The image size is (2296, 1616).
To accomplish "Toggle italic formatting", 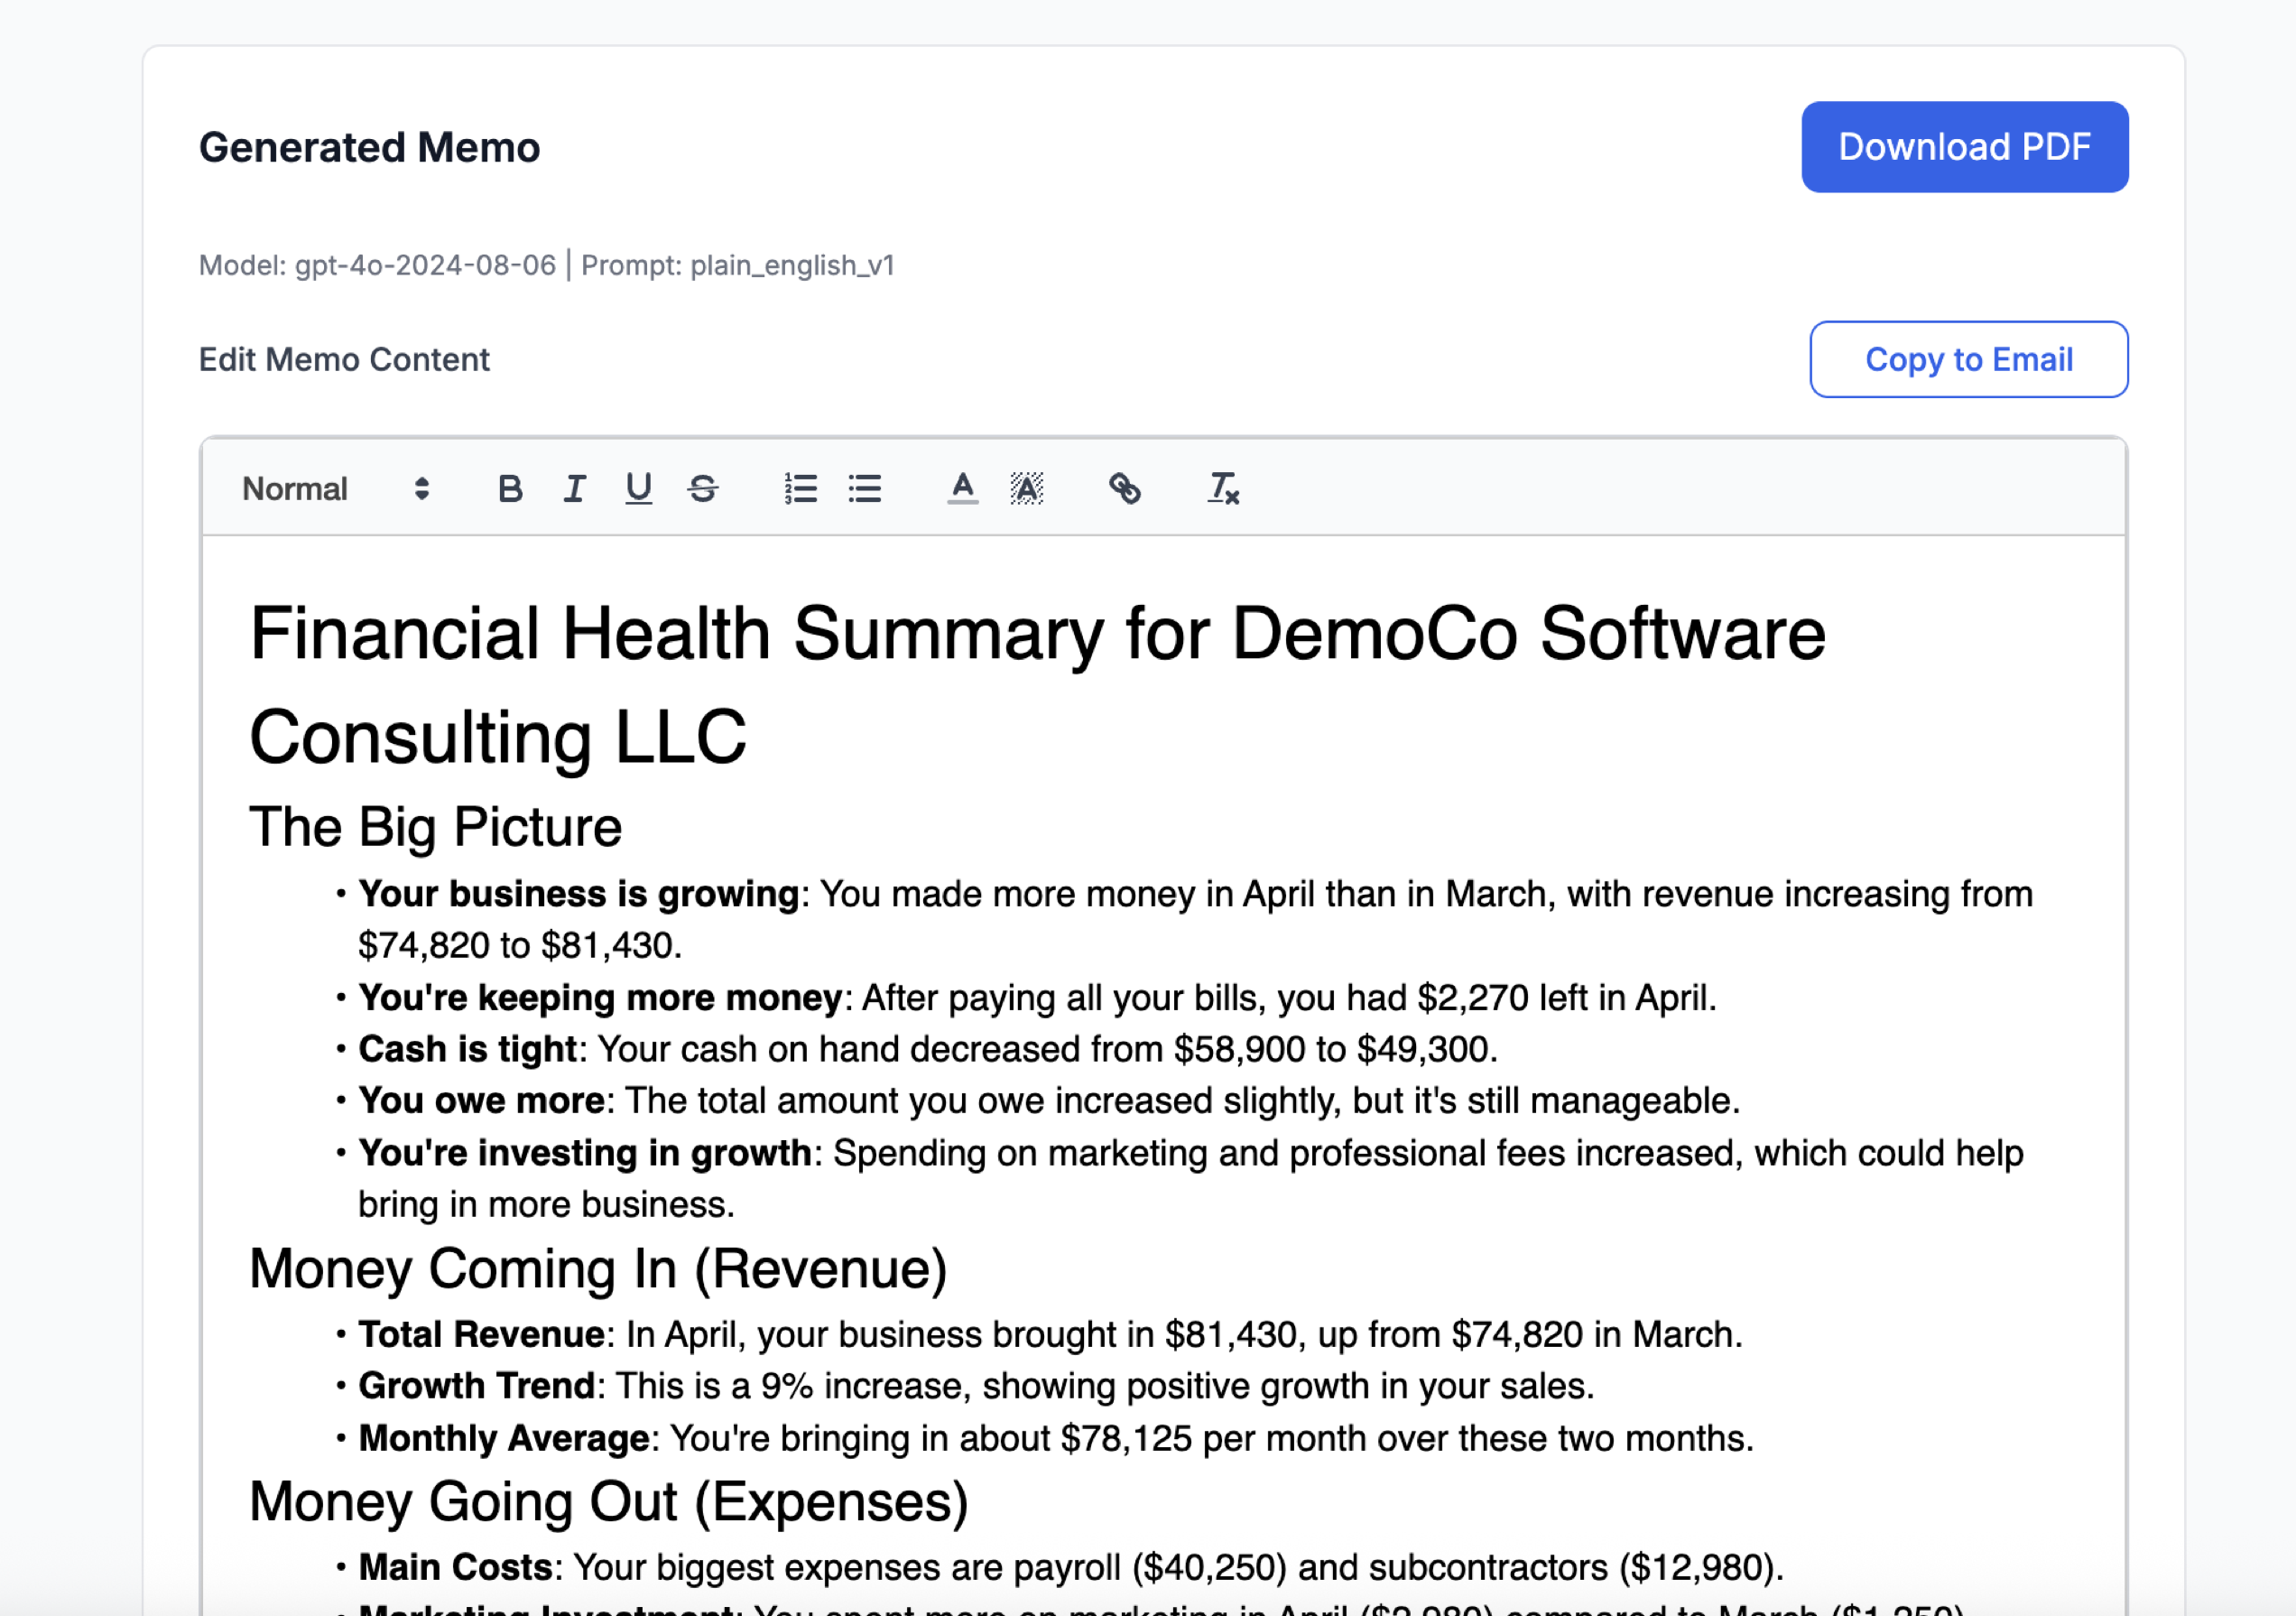I will (574, 490).
